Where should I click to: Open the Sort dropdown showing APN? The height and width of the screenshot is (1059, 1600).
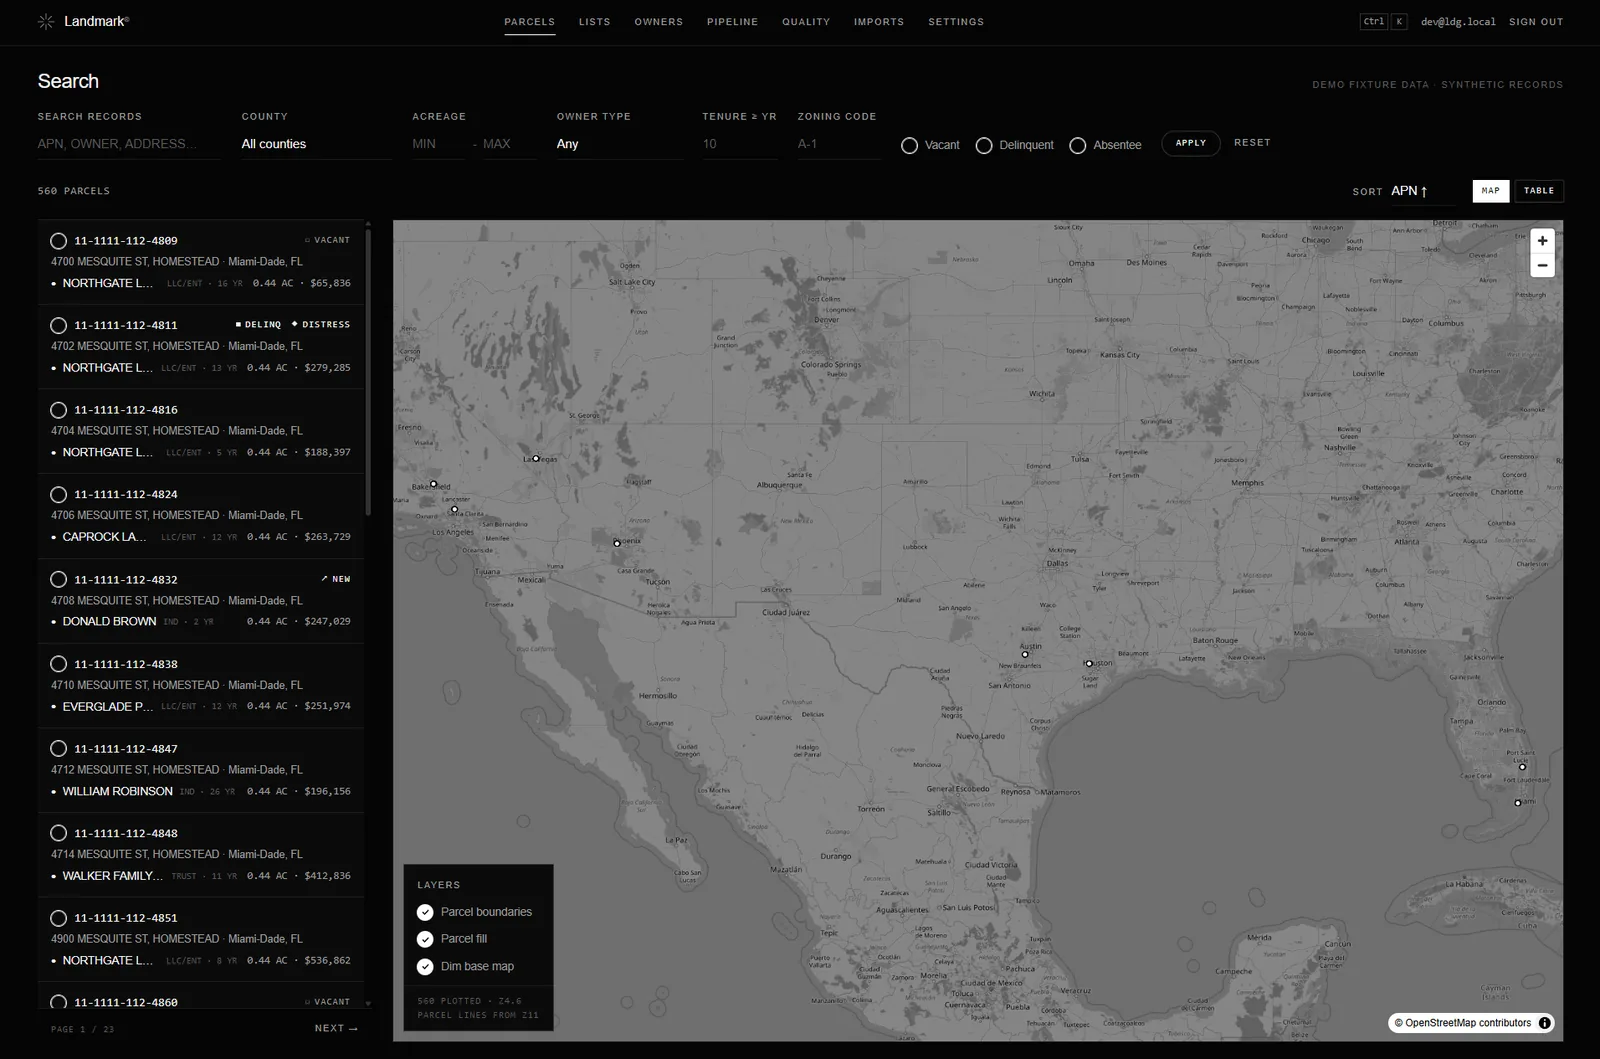[x=1423, y=191]
